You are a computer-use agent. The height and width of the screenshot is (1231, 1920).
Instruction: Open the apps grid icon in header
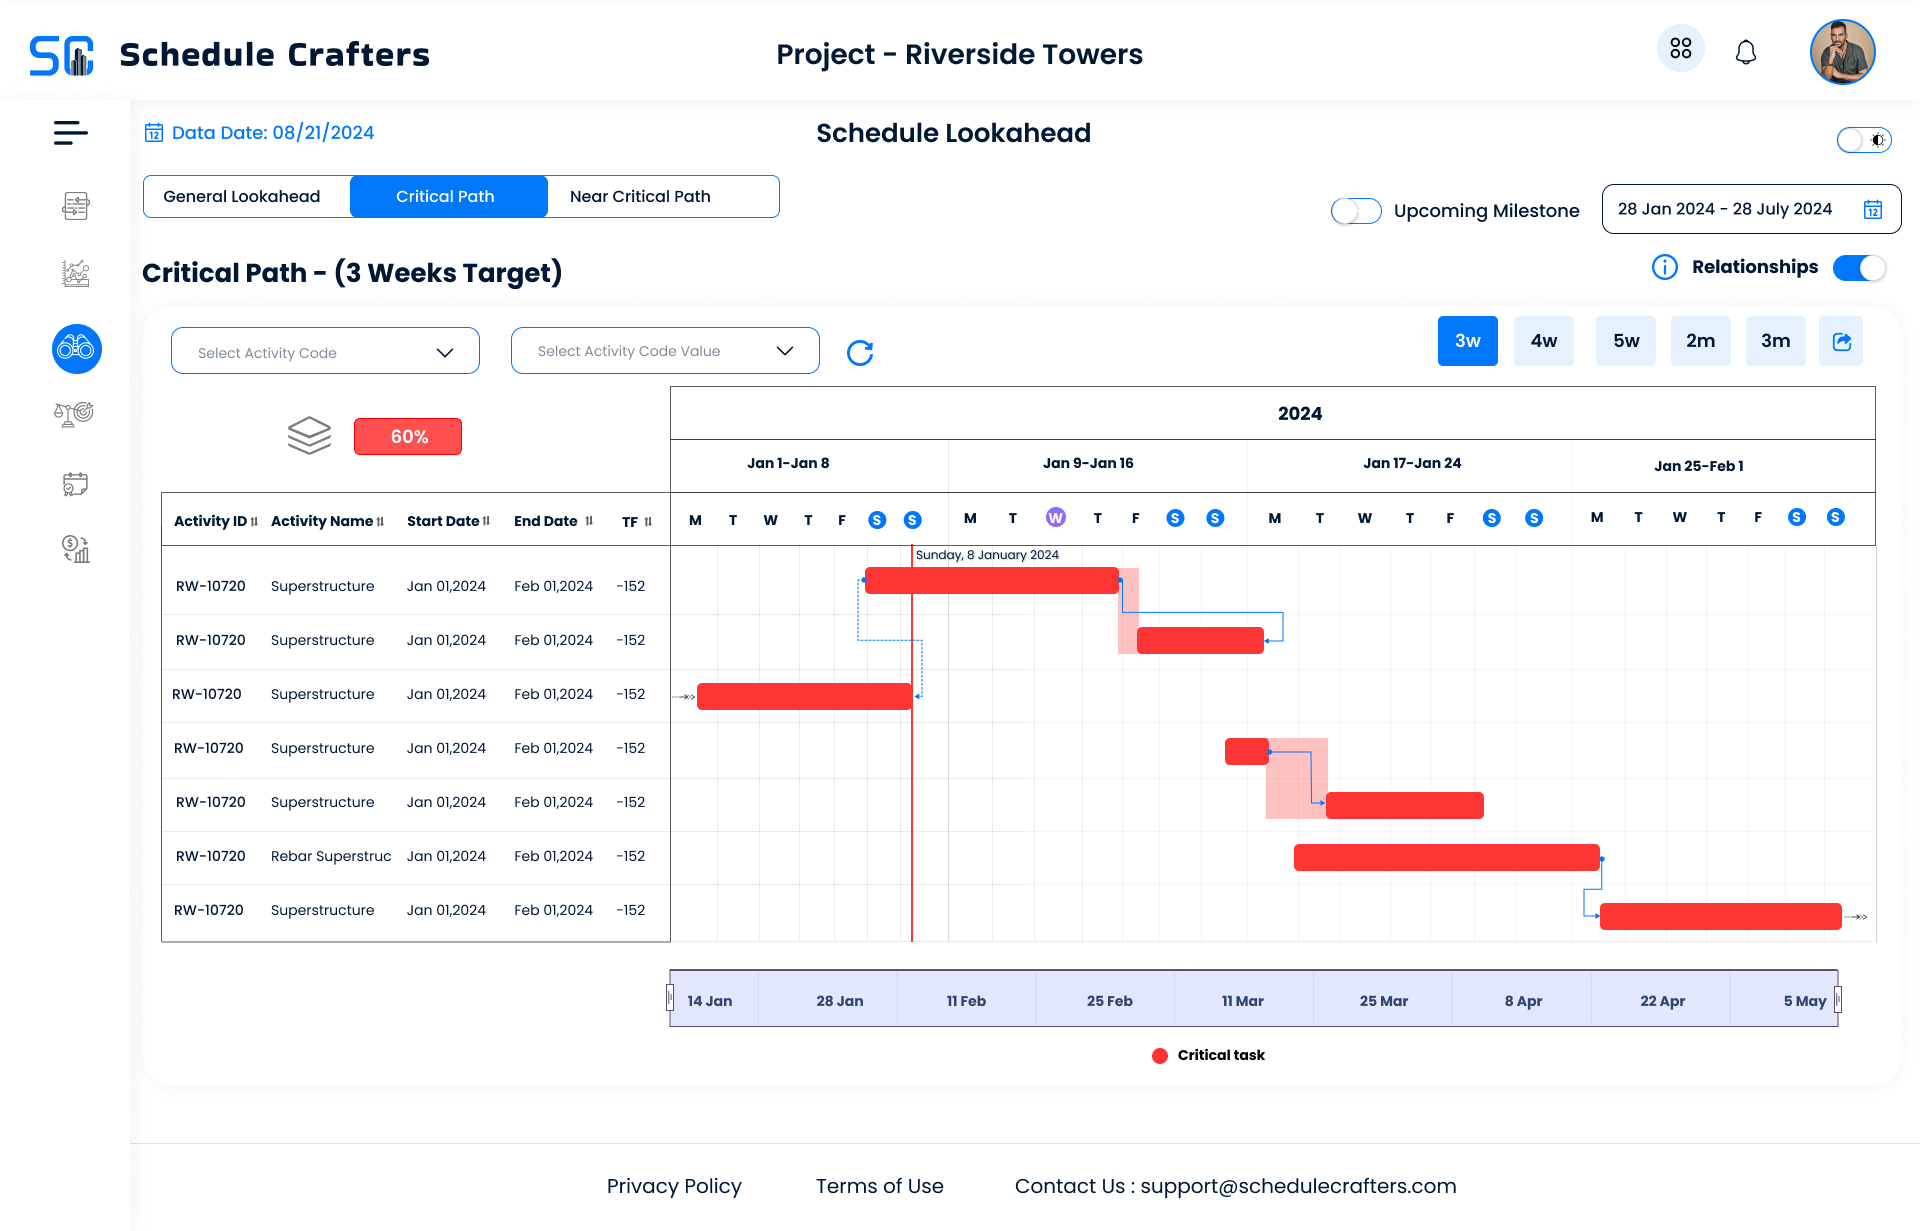(x=1681, y=49)
